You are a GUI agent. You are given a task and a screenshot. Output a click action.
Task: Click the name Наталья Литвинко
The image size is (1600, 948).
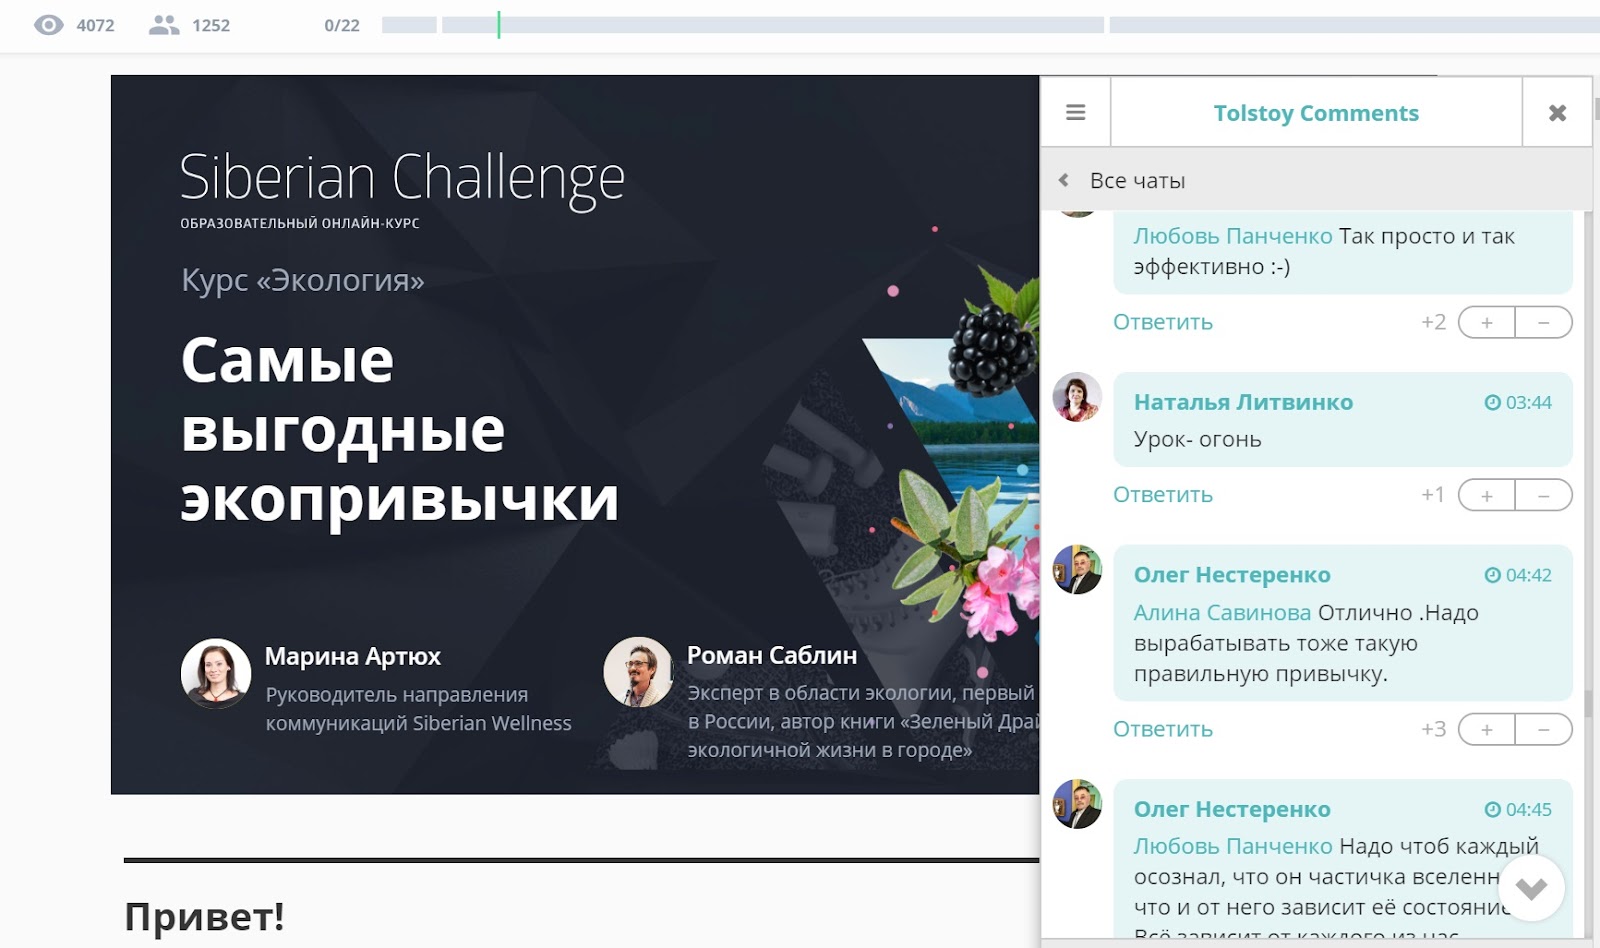click(1243, 402)
